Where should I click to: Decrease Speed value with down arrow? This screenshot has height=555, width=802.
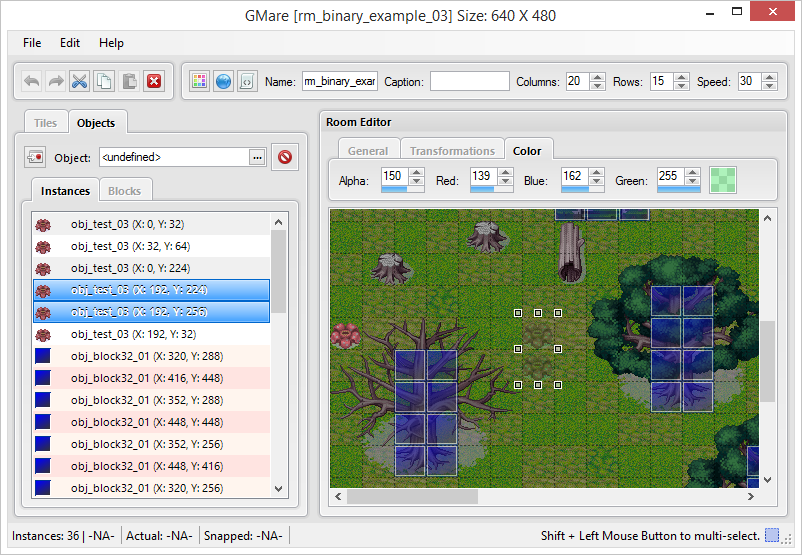tap(770, 86)
